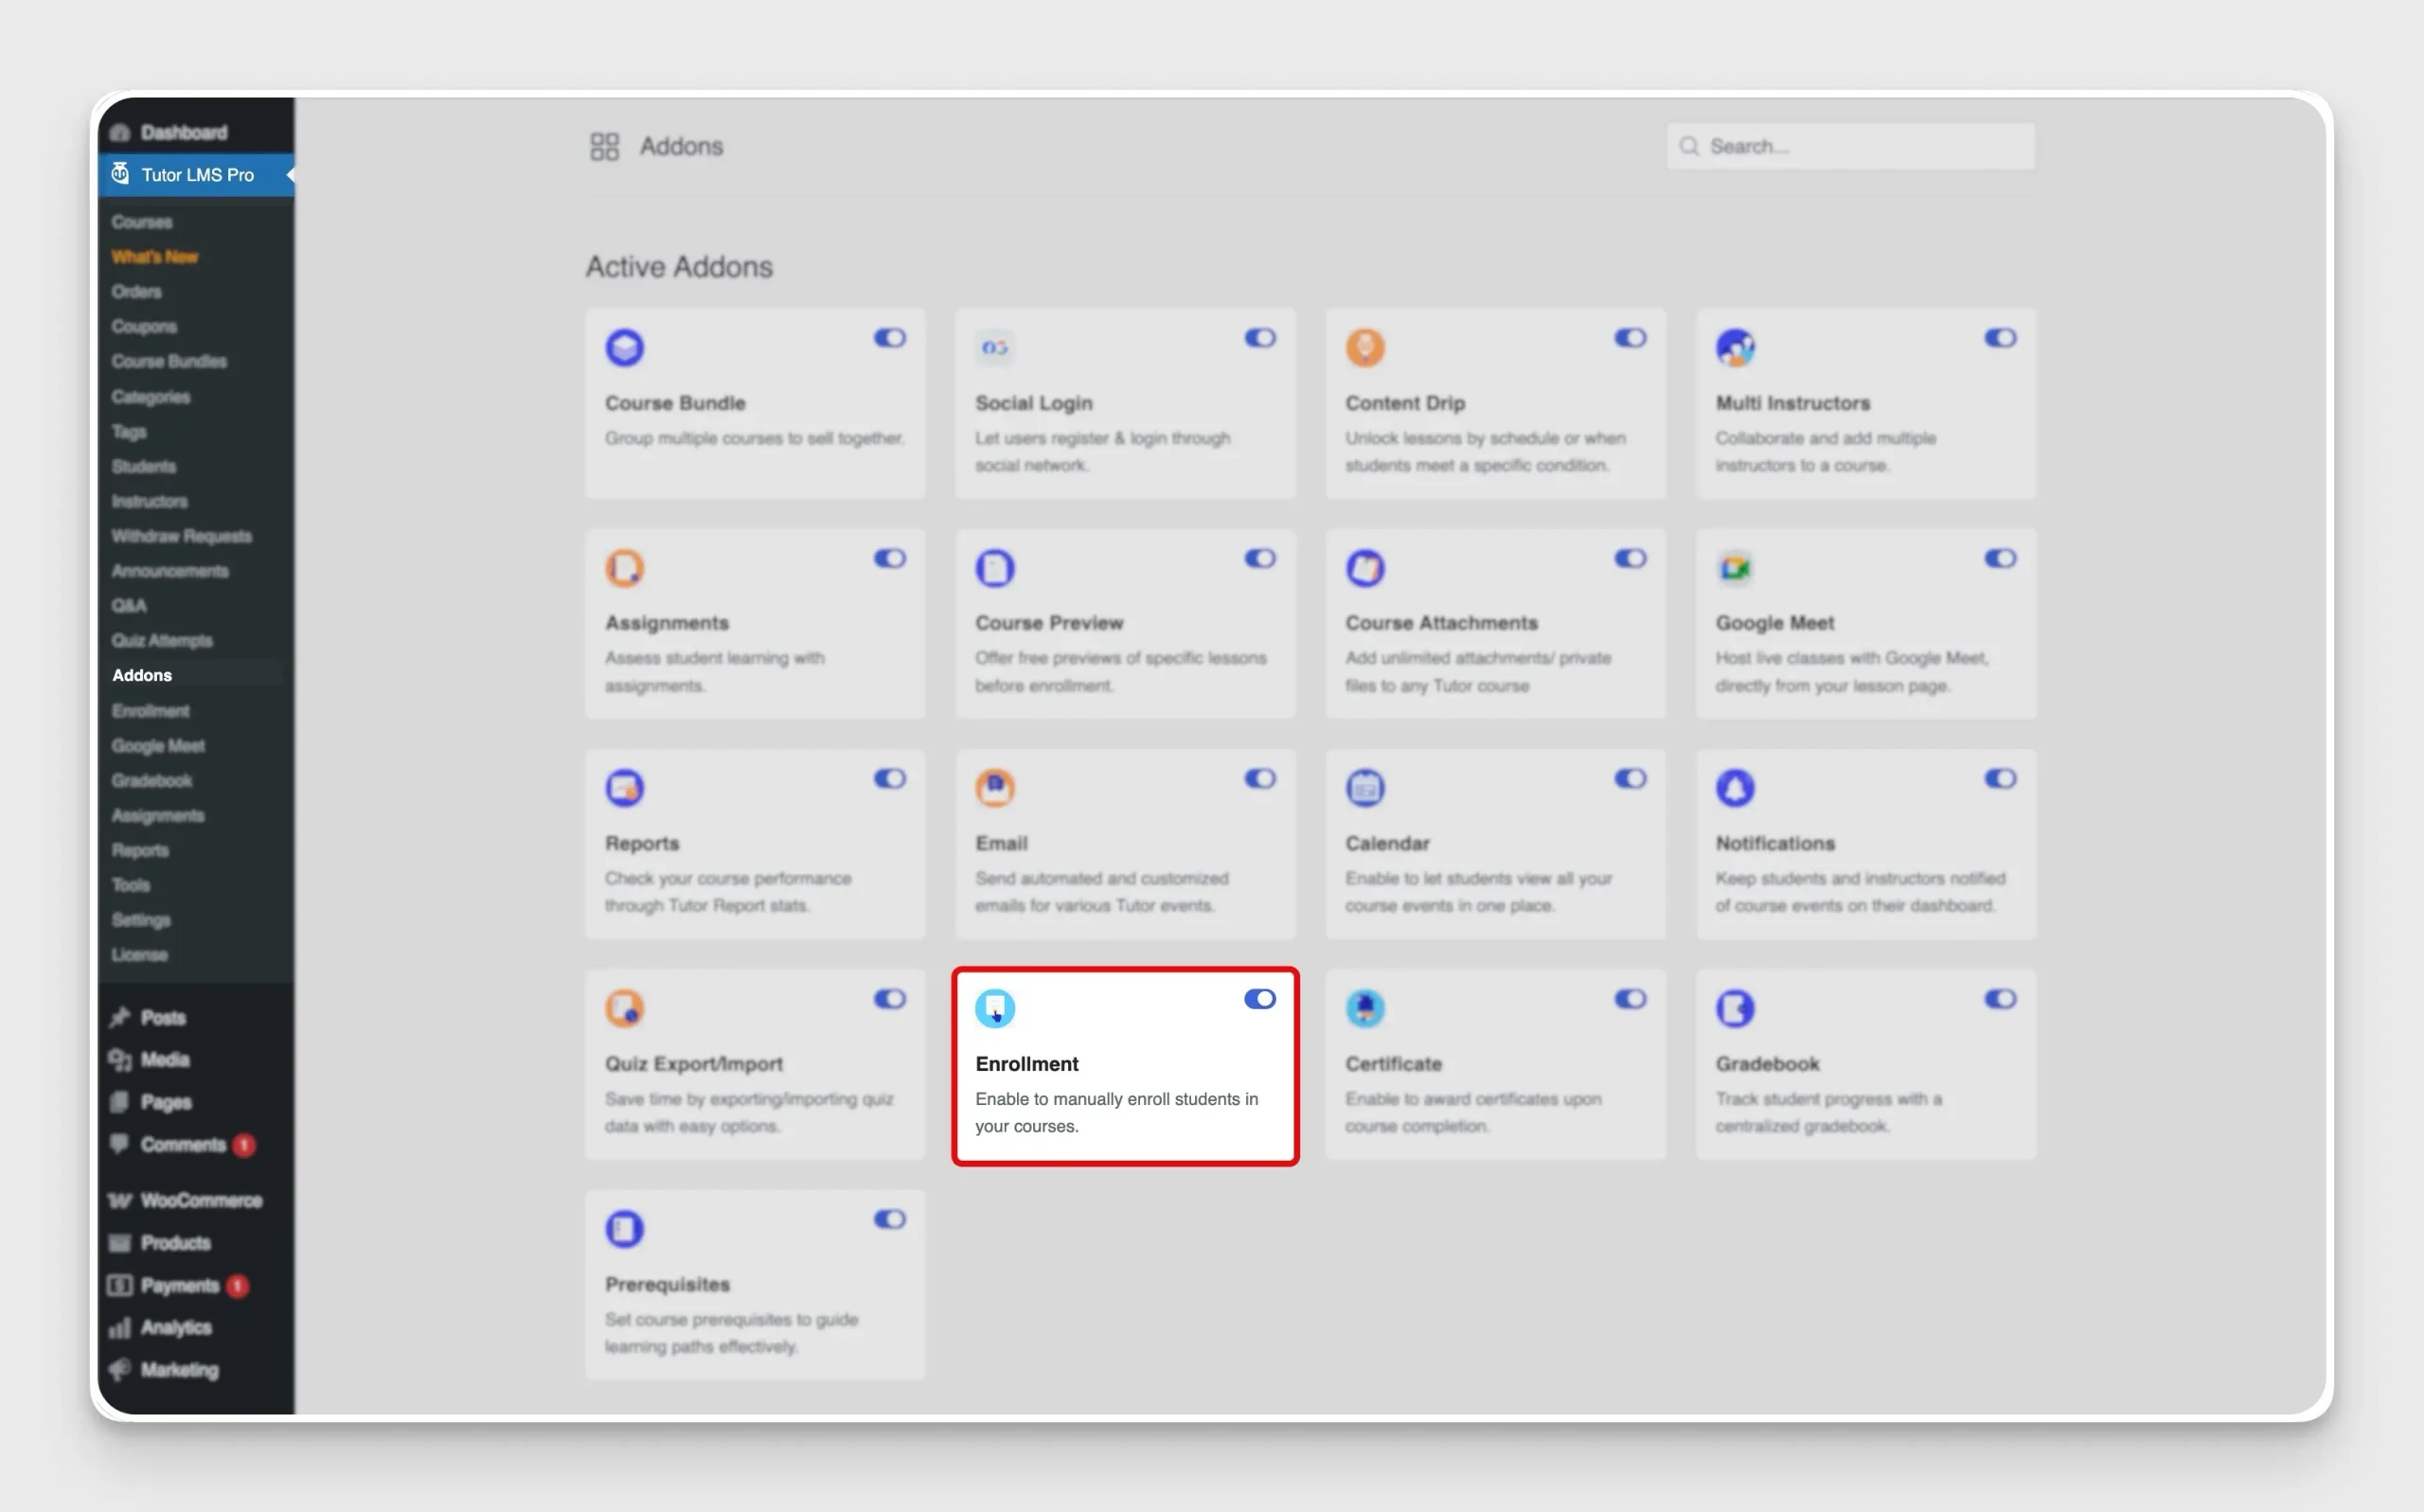Click the Social Login addon icon

coord(994,348)
